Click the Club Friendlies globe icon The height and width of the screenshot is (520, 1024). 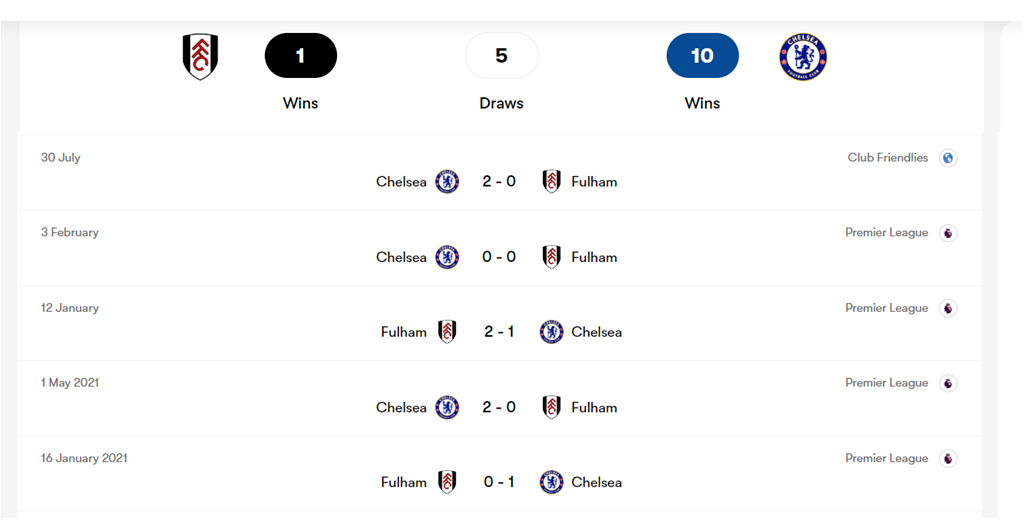[948, 158]
